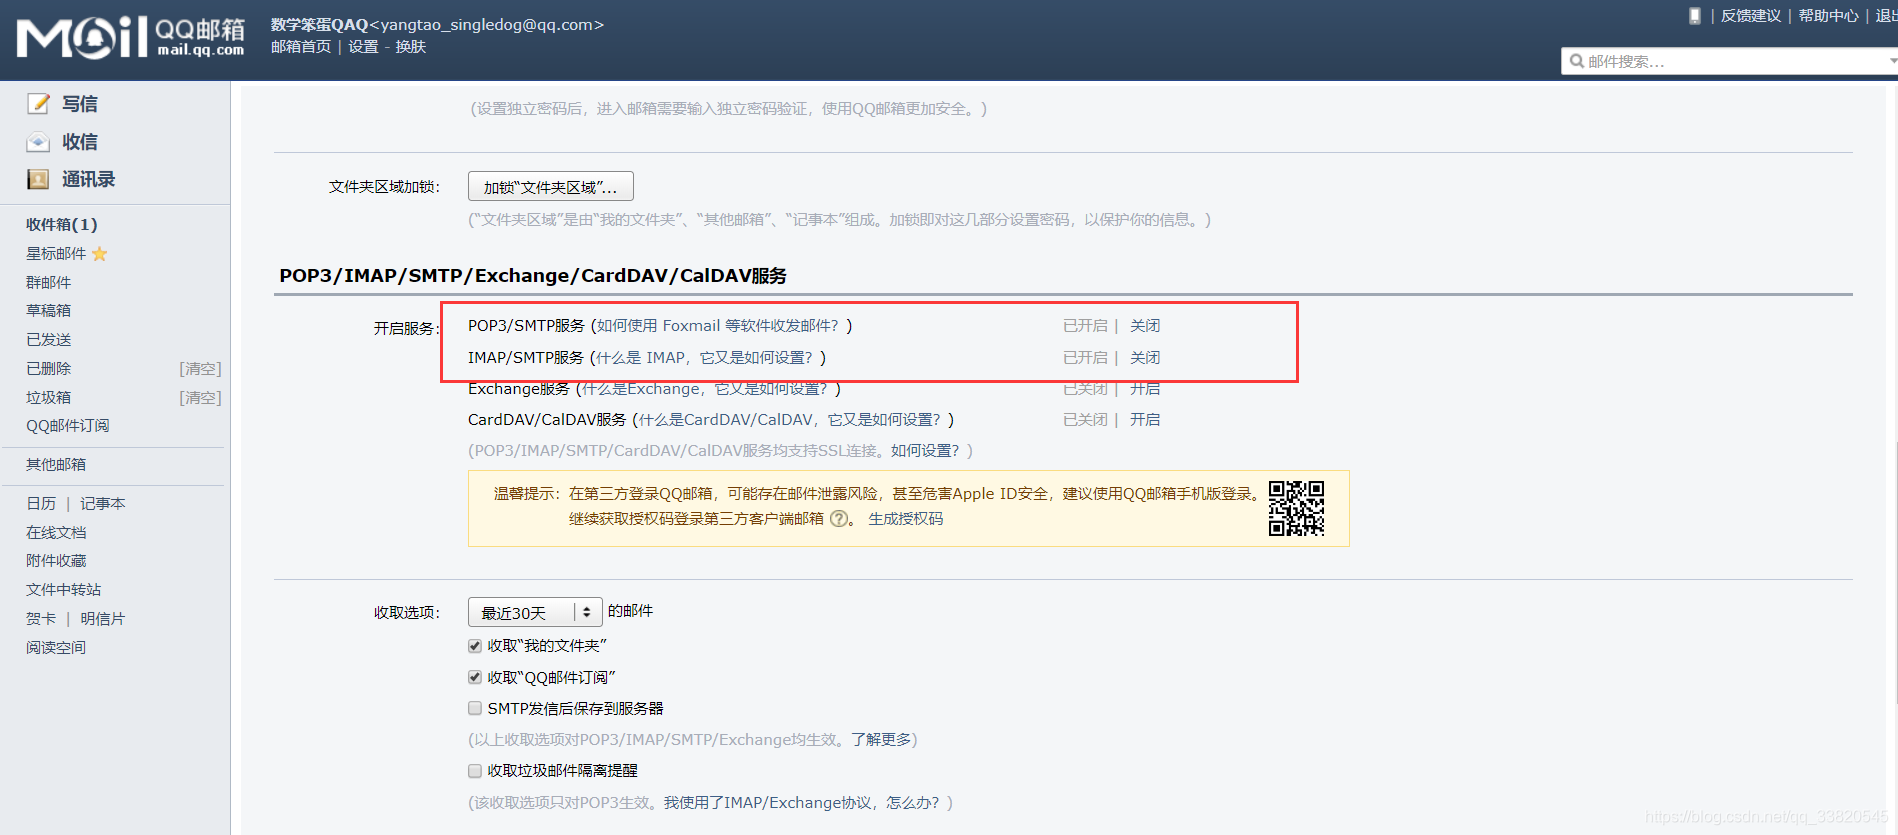The image size is (1898, 835).
Task: Turn off IMAP/SMTP服务 via 关闭
Action: tap(1145, 358)
